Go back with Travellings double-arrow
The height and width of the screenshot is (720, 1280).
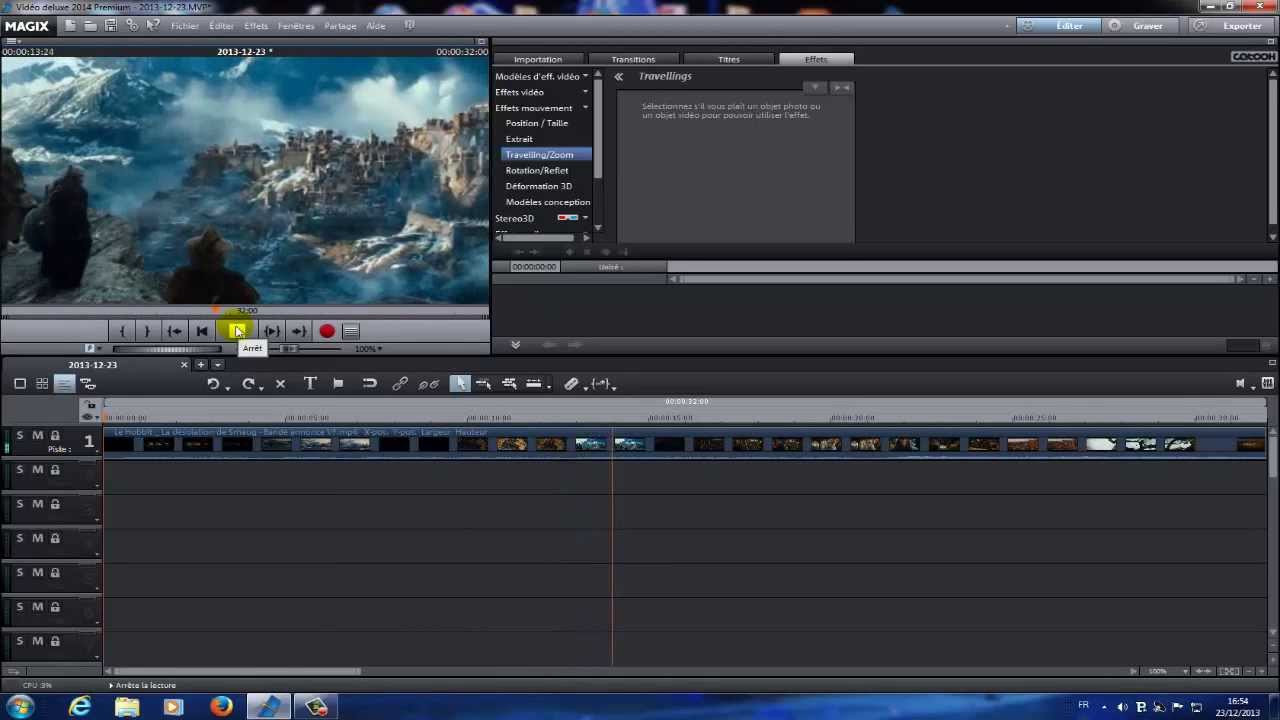point(619,77)
